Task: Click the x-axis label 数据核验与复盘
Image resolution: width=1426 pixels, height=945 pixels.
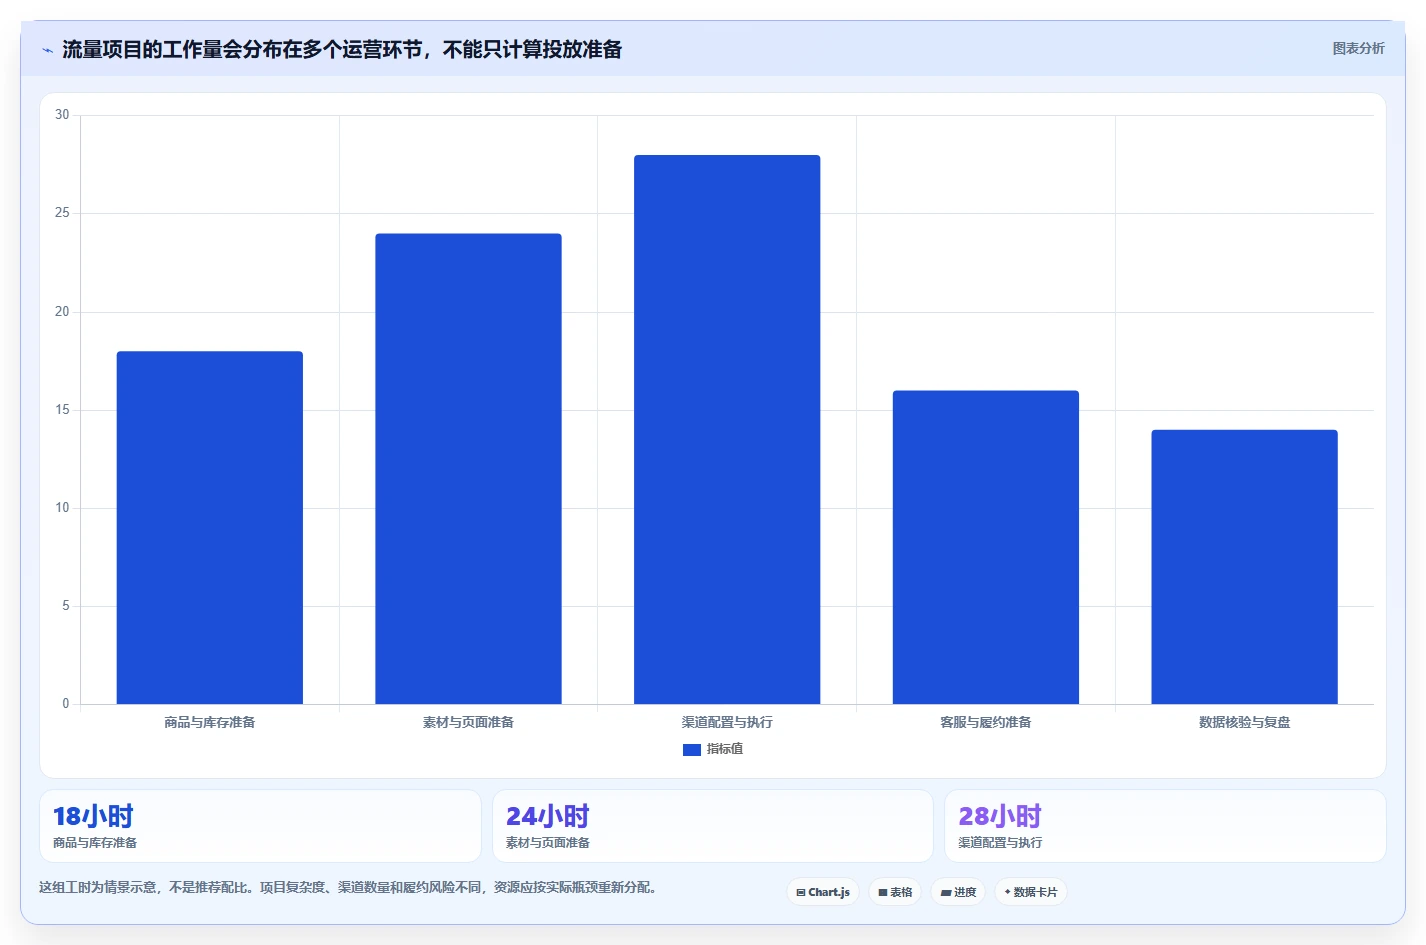Action: pyautogui.click(x=1244, y=722)
